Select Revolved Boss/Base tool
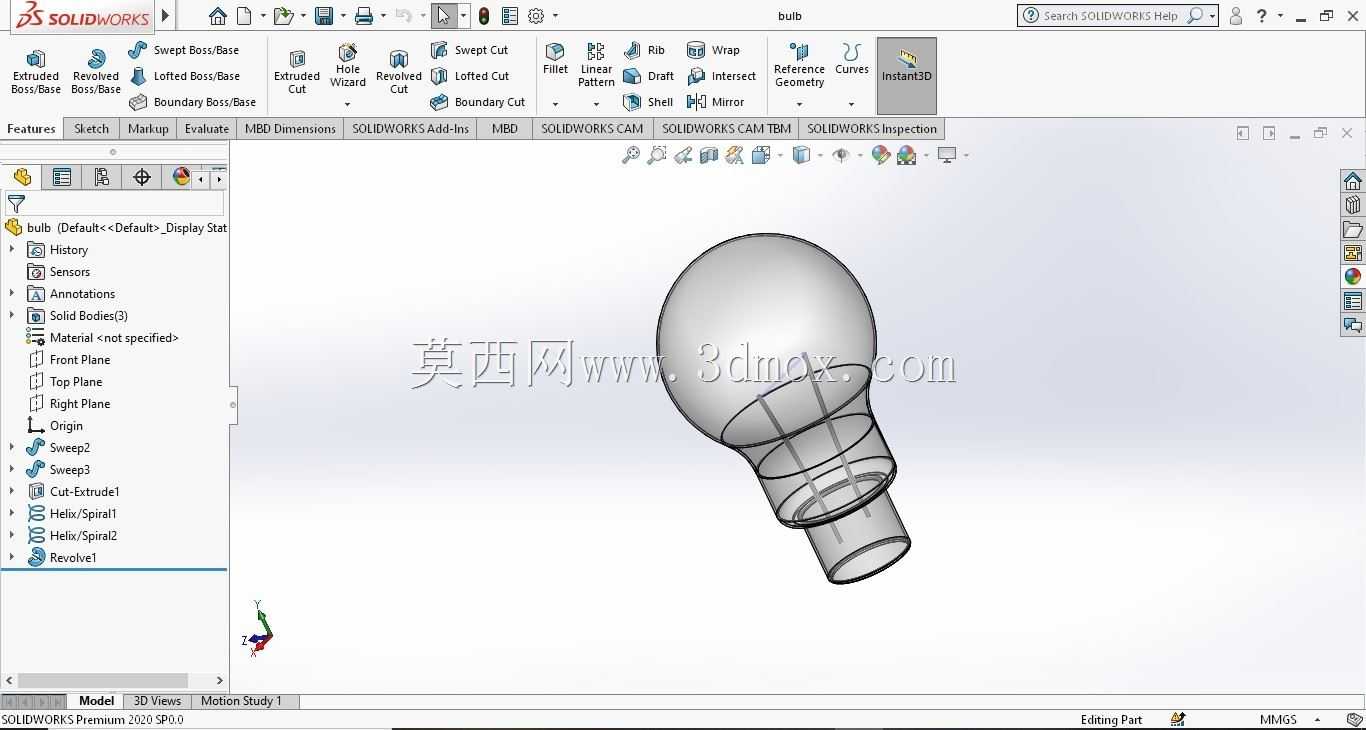The width and height of the screenshot is (1366, 730). pos(96,71)
